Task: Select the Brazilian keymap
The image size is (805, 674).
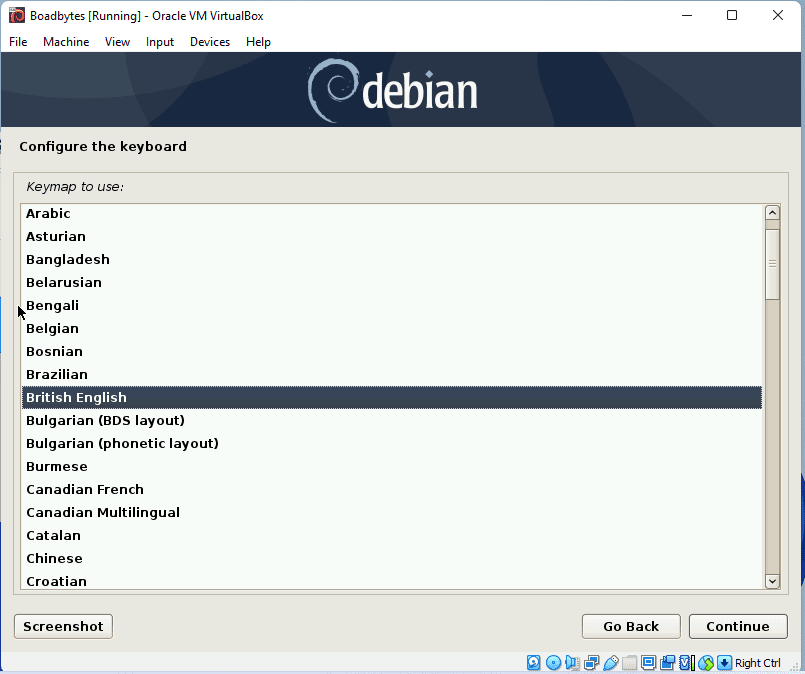Action: [x=392, y=375]
